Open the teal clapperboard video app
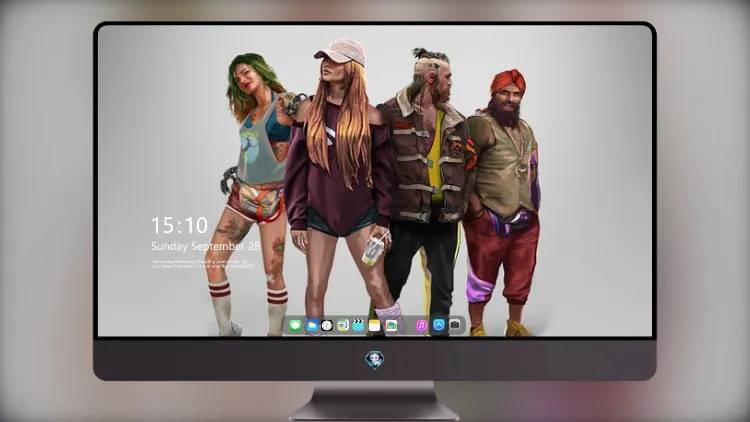Screen dimensions: 750x422 (x=358, y=326)
